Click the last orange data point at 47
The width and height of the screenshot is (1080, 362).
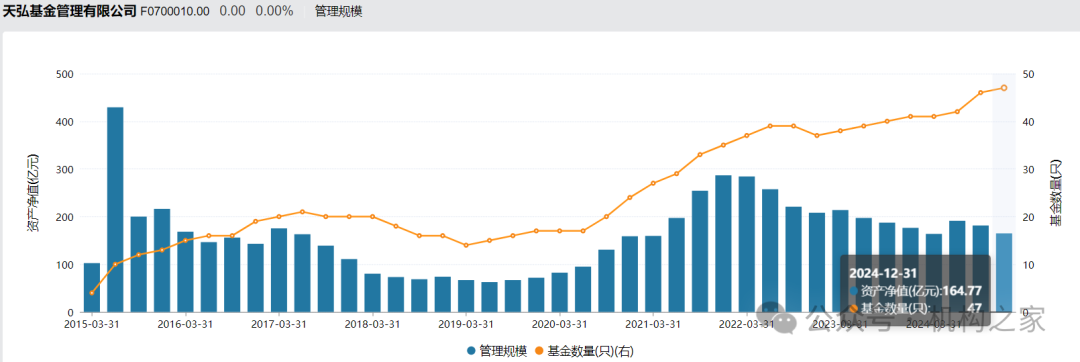coord(1004,88)
